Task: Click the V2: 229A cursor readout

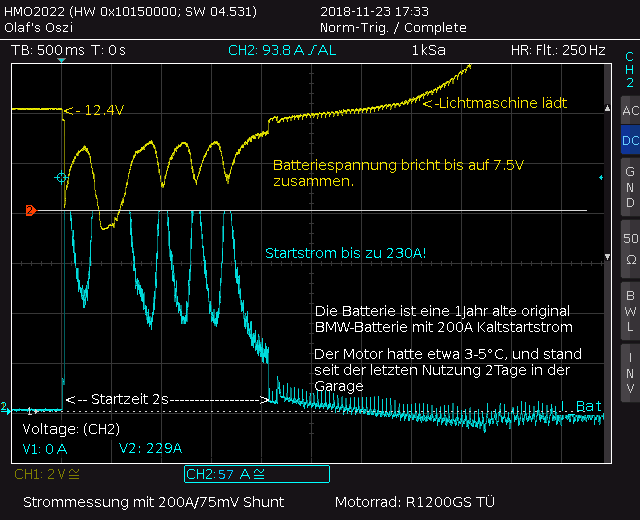Action: point(150,448)
